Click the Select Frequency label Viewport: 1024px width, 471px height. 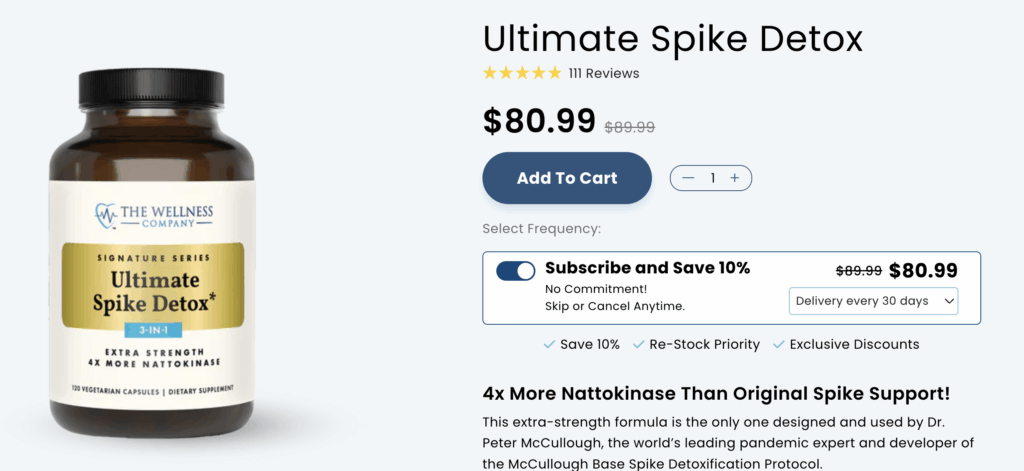coord(541,229)
